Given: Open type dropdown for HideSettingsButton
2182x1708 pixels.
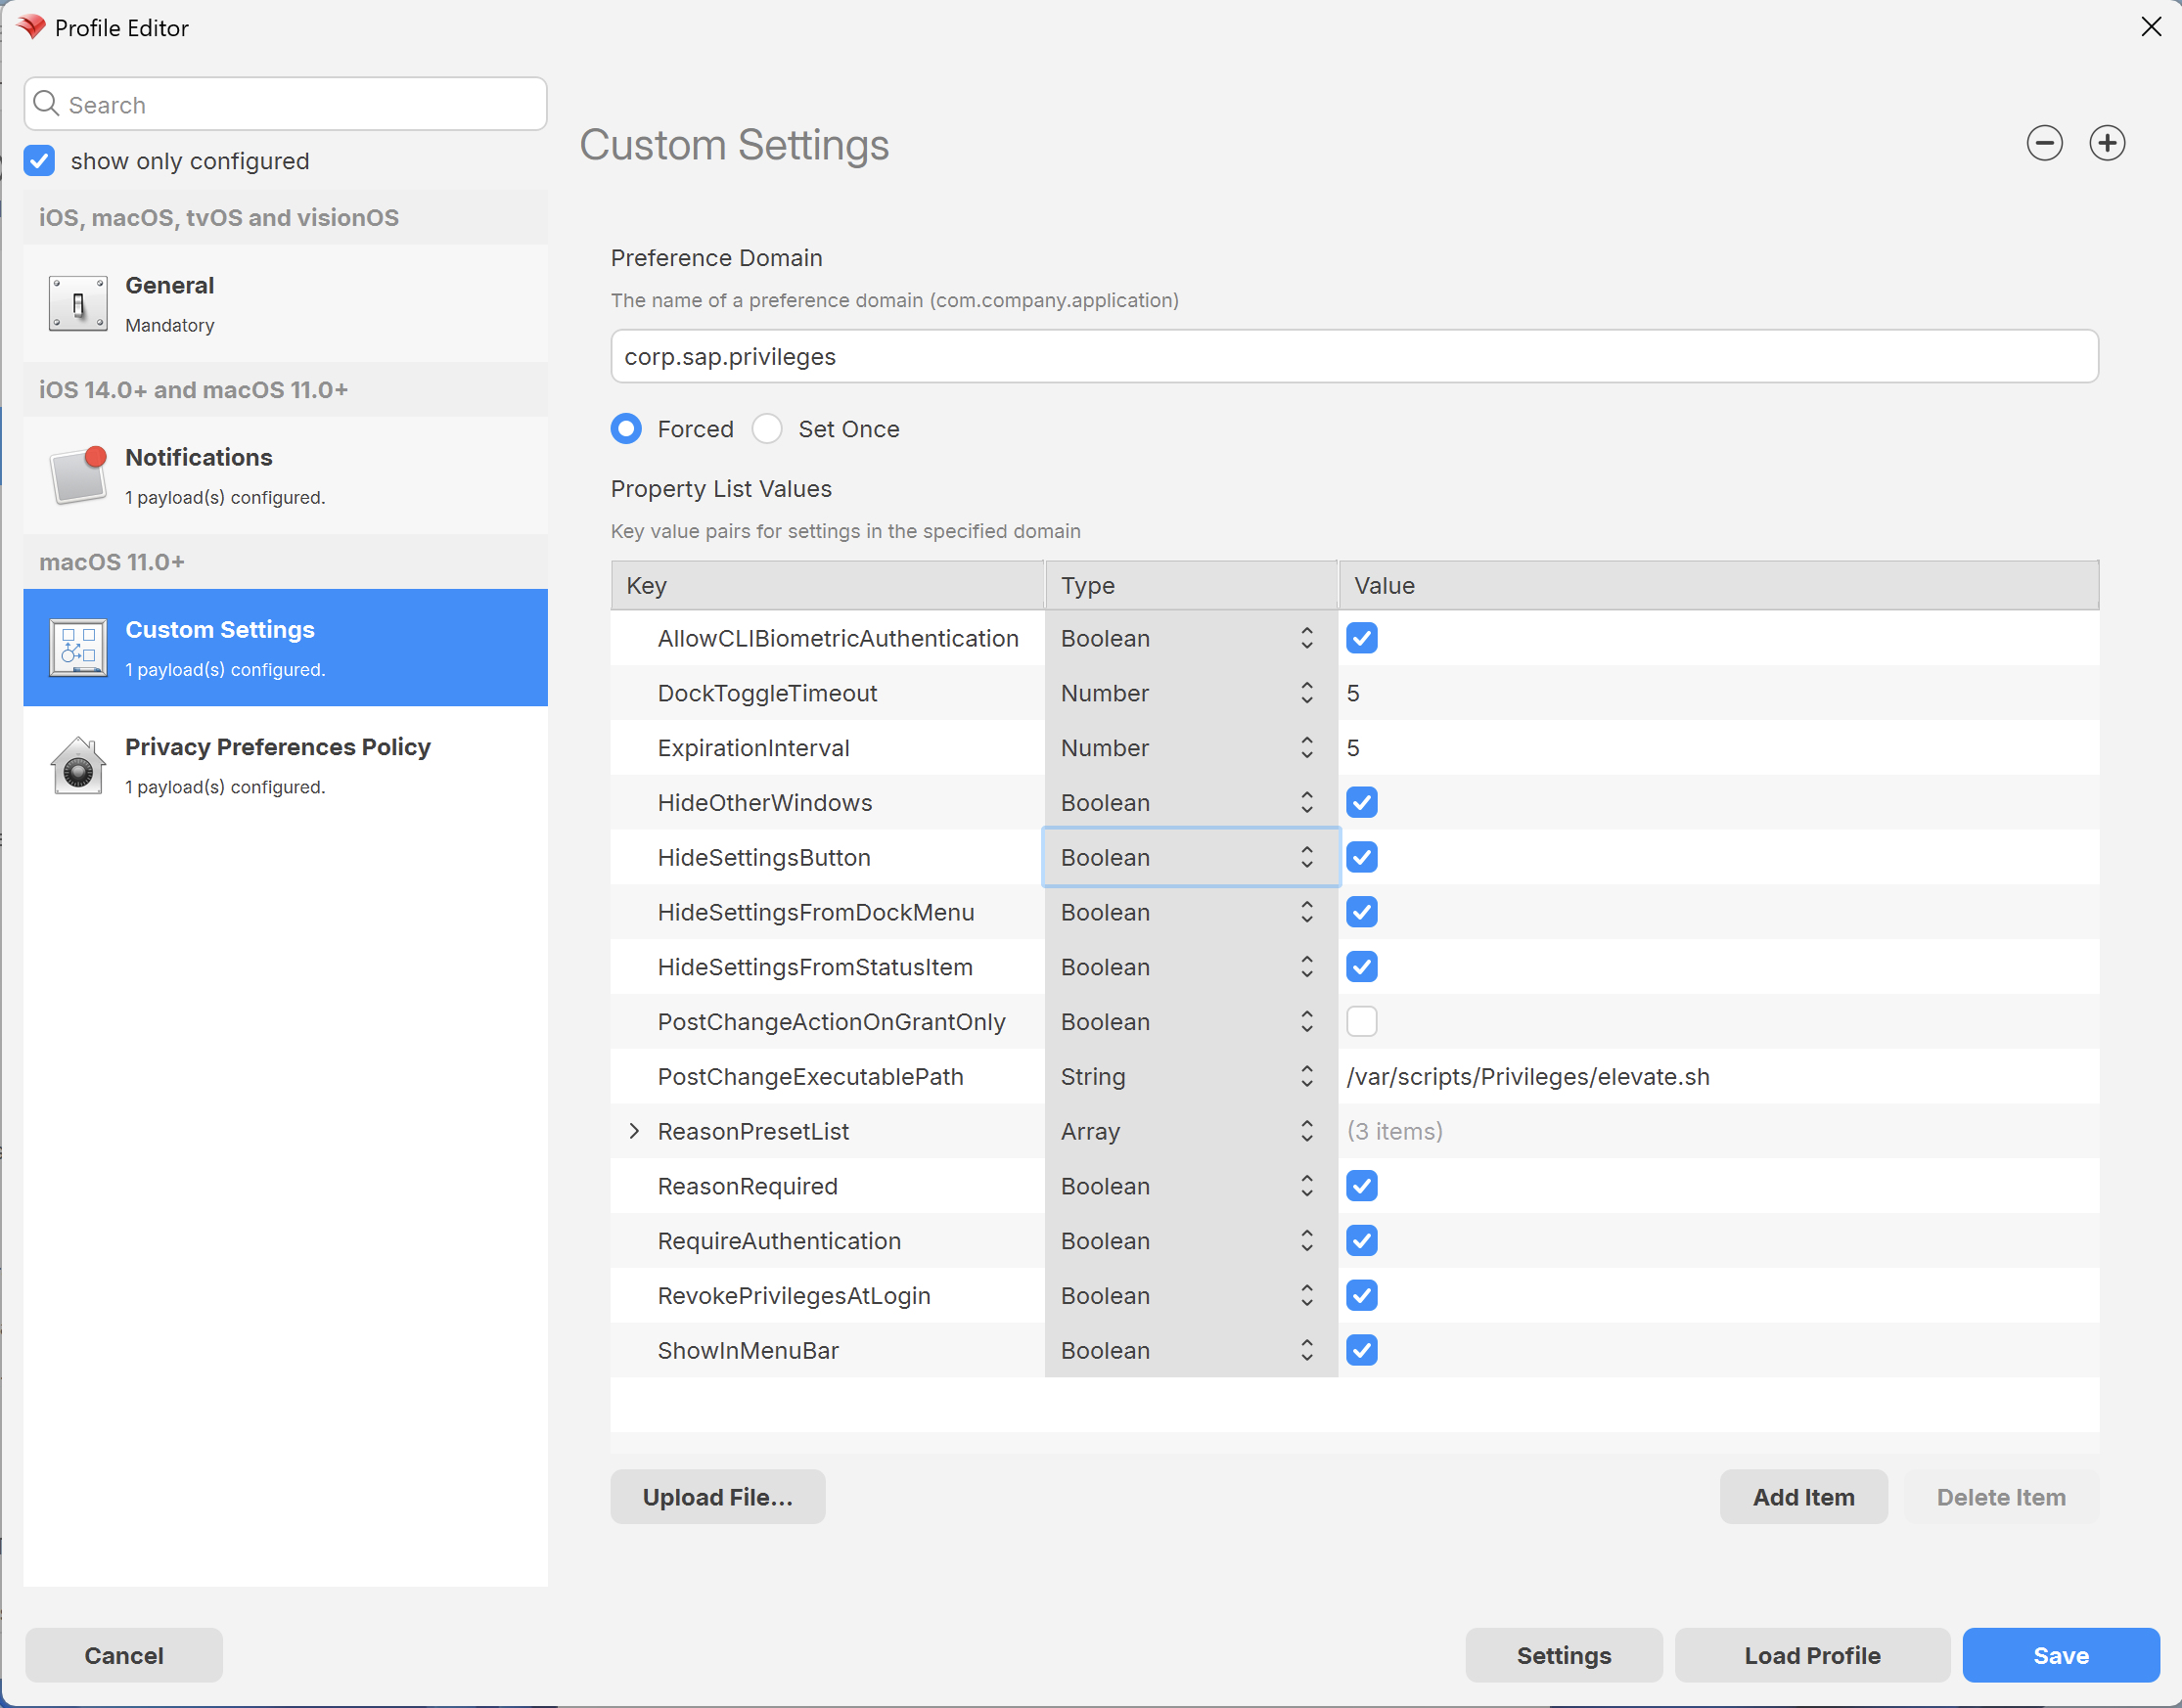Looking at the screenshot, I should click(1190, 857).
